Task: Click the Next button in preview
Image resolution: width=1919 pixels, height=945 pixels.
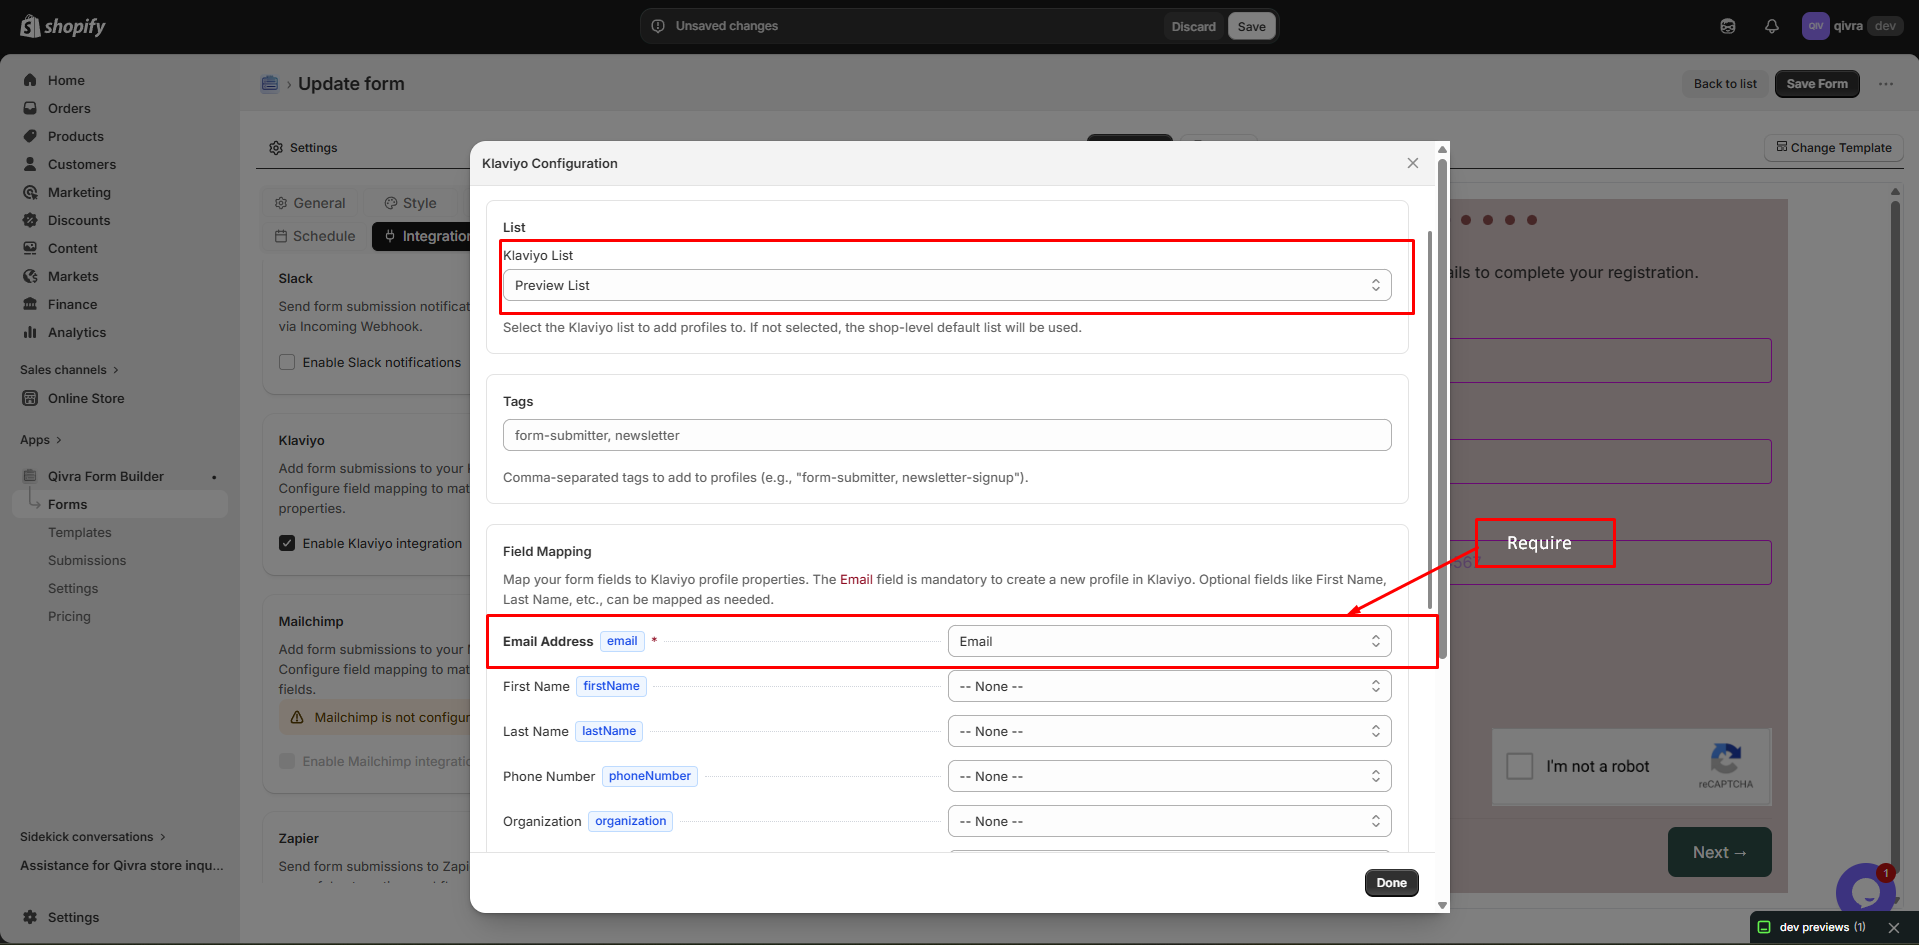Action: tap(1719, 852)
